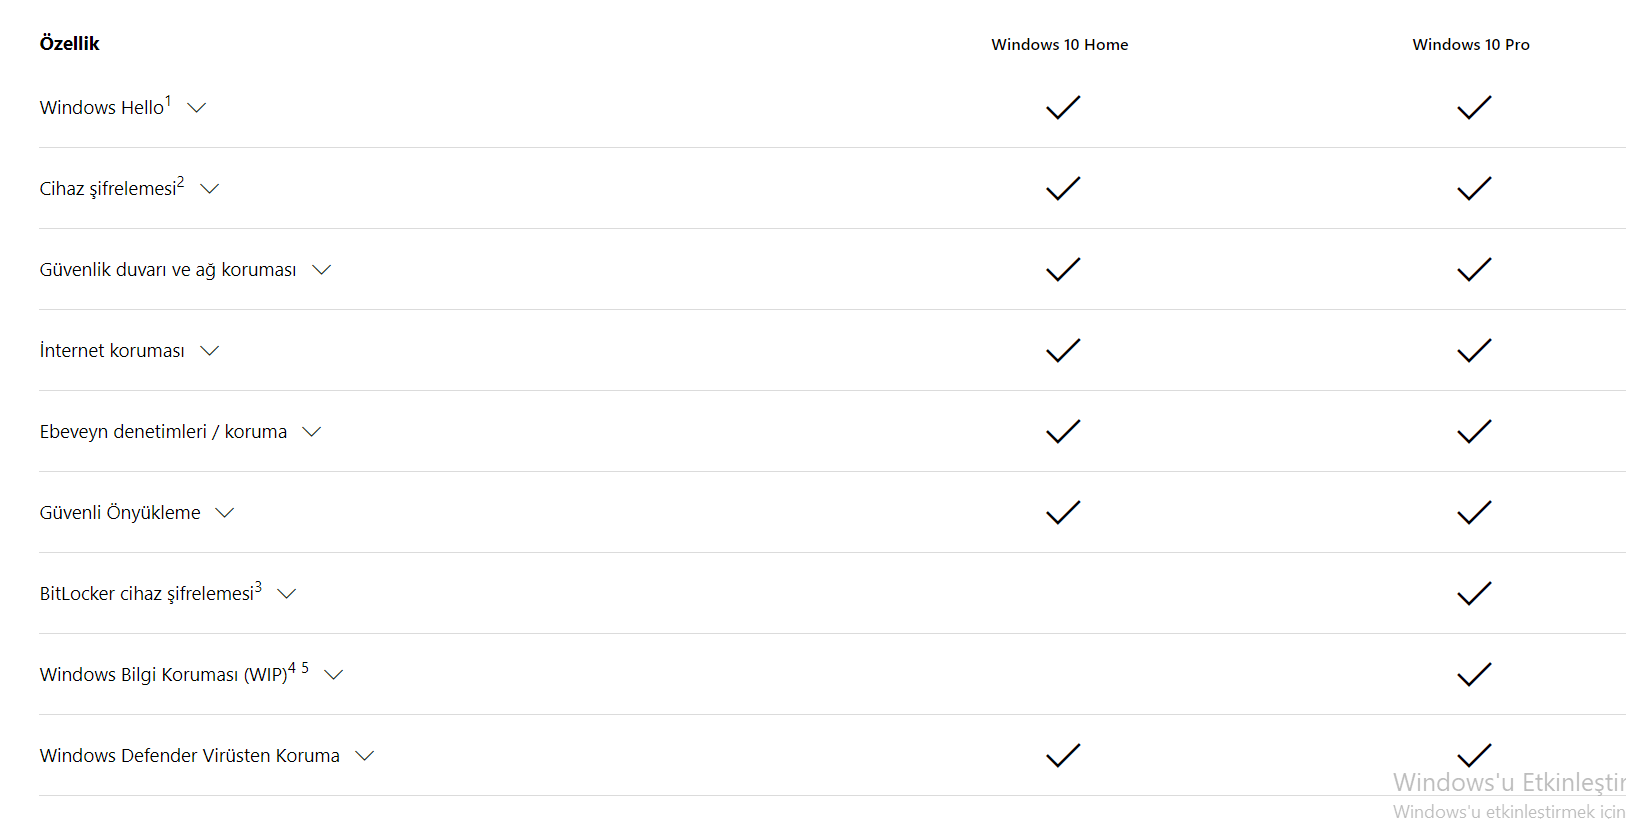Expand Ebeveyn denetimleri / koruma chevron
Viewport: 1626px width, 819px height.
click(312, 432)
